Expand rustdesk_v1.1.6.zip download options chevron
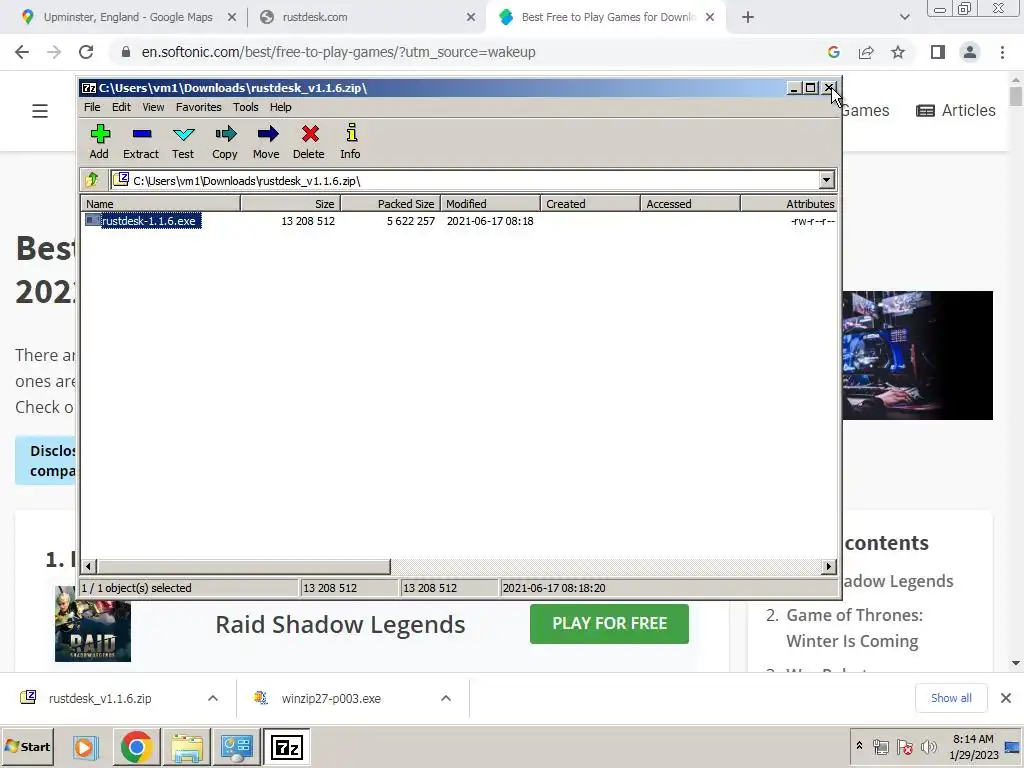The width and height of the screenshot is (1024, 768). coord(213,698)
